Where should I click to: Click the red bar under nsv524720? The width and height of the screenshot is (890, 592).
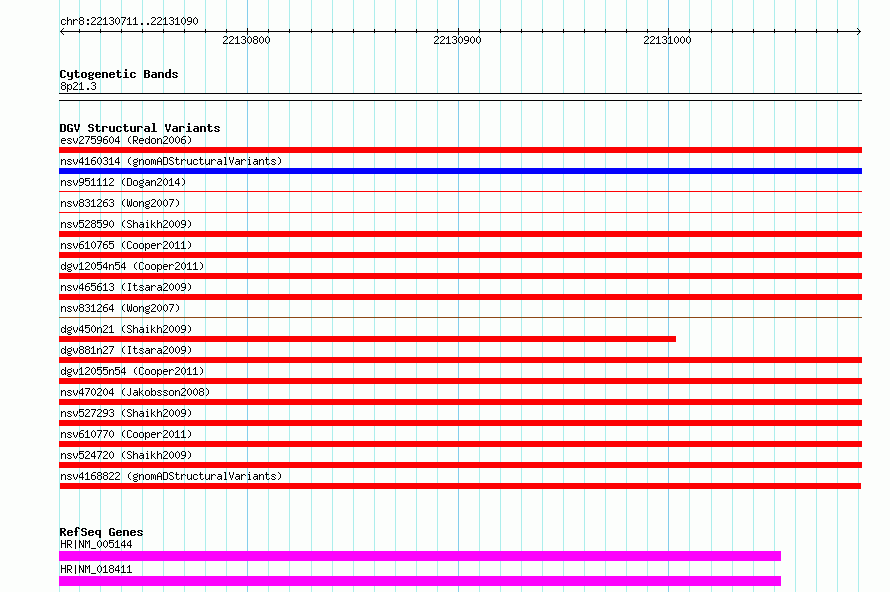pos(460,465)
